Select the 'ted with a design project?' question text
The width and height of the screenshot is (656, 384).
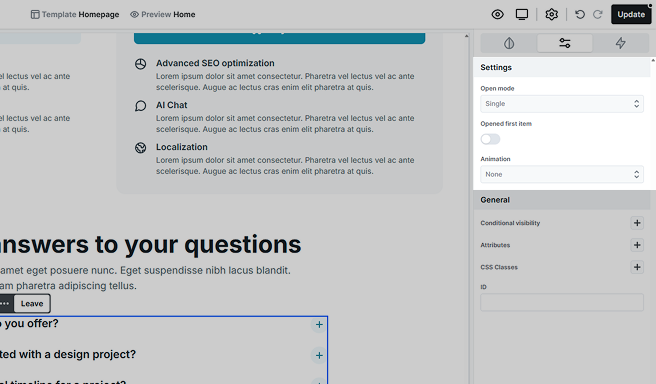click(68, 354)
